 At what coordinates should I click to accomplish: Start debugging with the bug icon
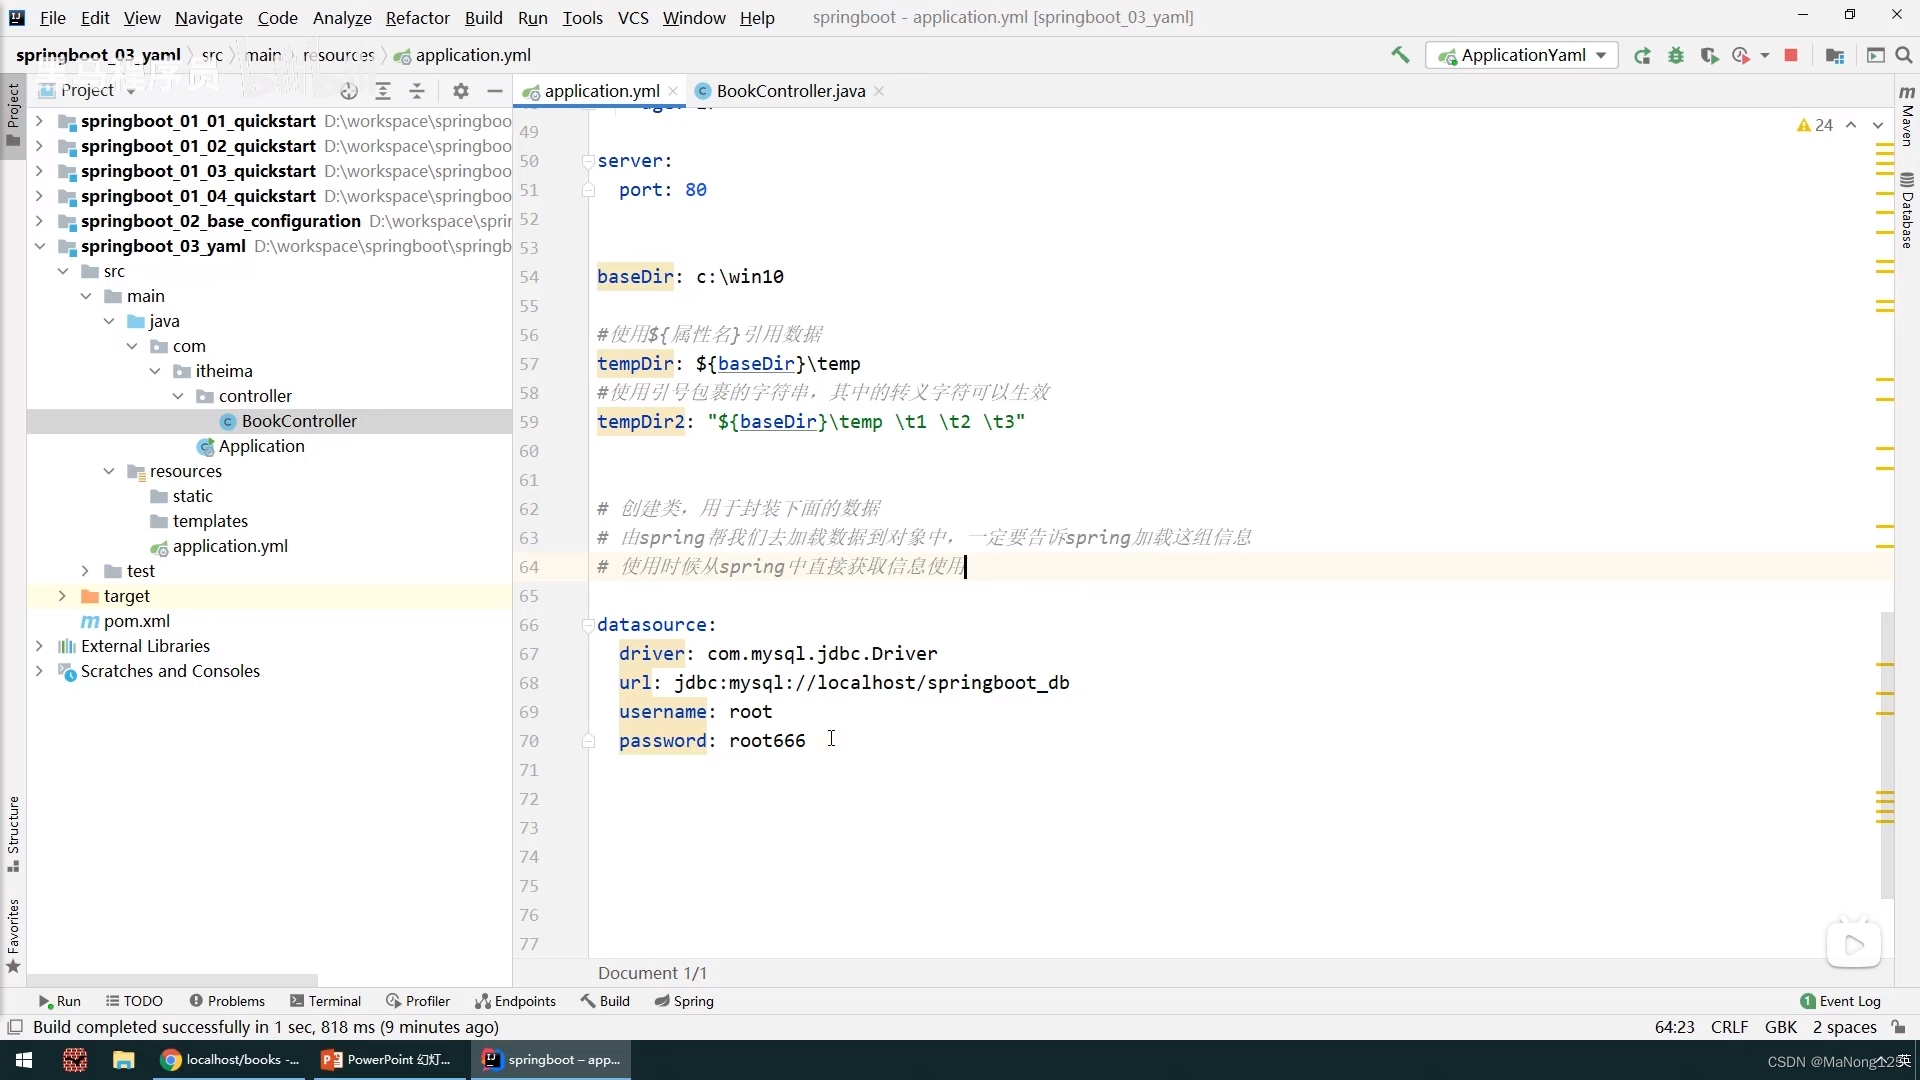click(1676, 56)
